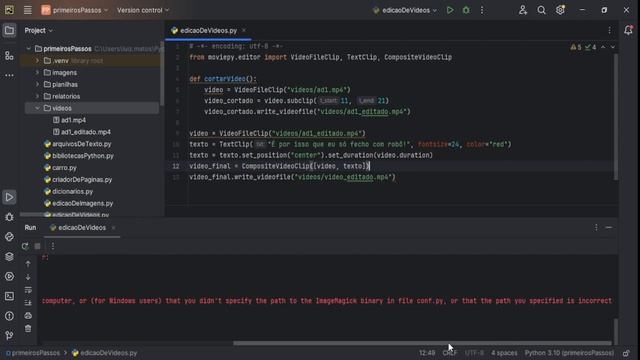Collapse the videos folder
This screenshot has height=360, width=640.
[x=38, y=108]
